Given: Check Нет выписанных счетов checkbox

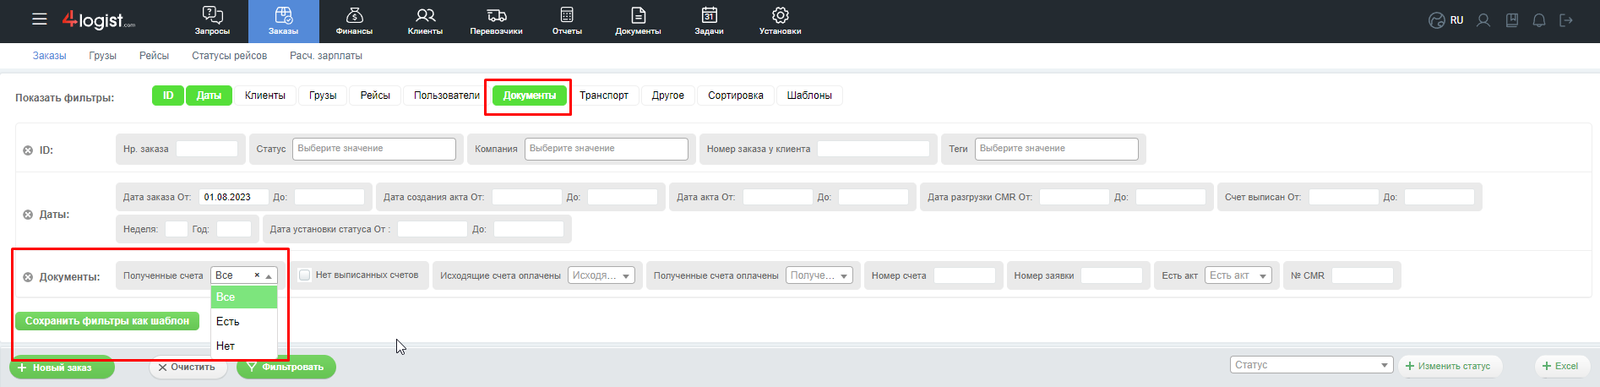Looking at the screenshot, I should click(305, 275).
